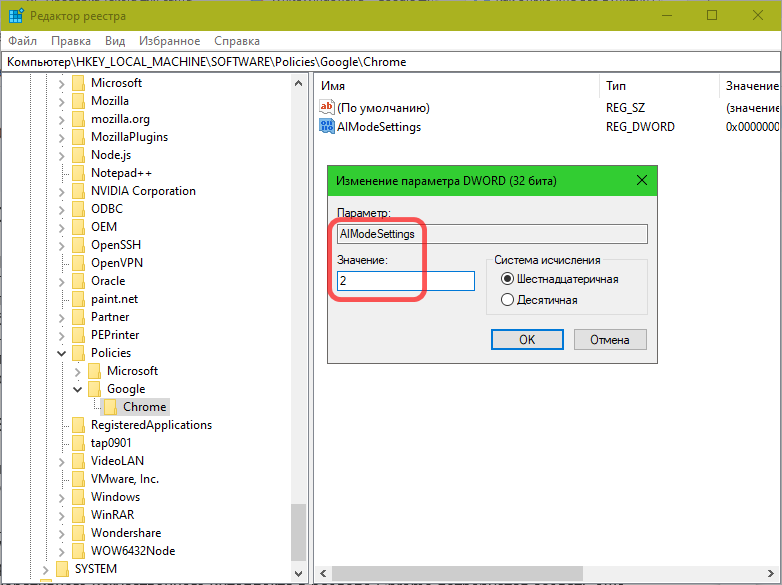Screen dimensions: 782x585
Task: Open the Избранное menu
Action: [170, 41]
